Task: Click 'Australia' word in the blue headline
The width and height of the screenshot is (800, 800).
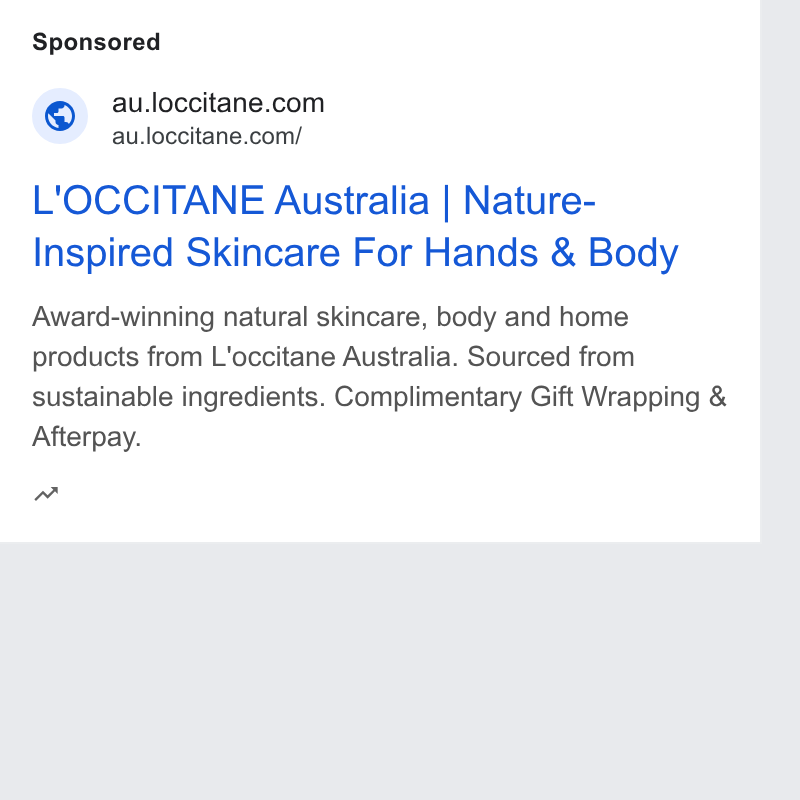Action: (x=352, y=200)
